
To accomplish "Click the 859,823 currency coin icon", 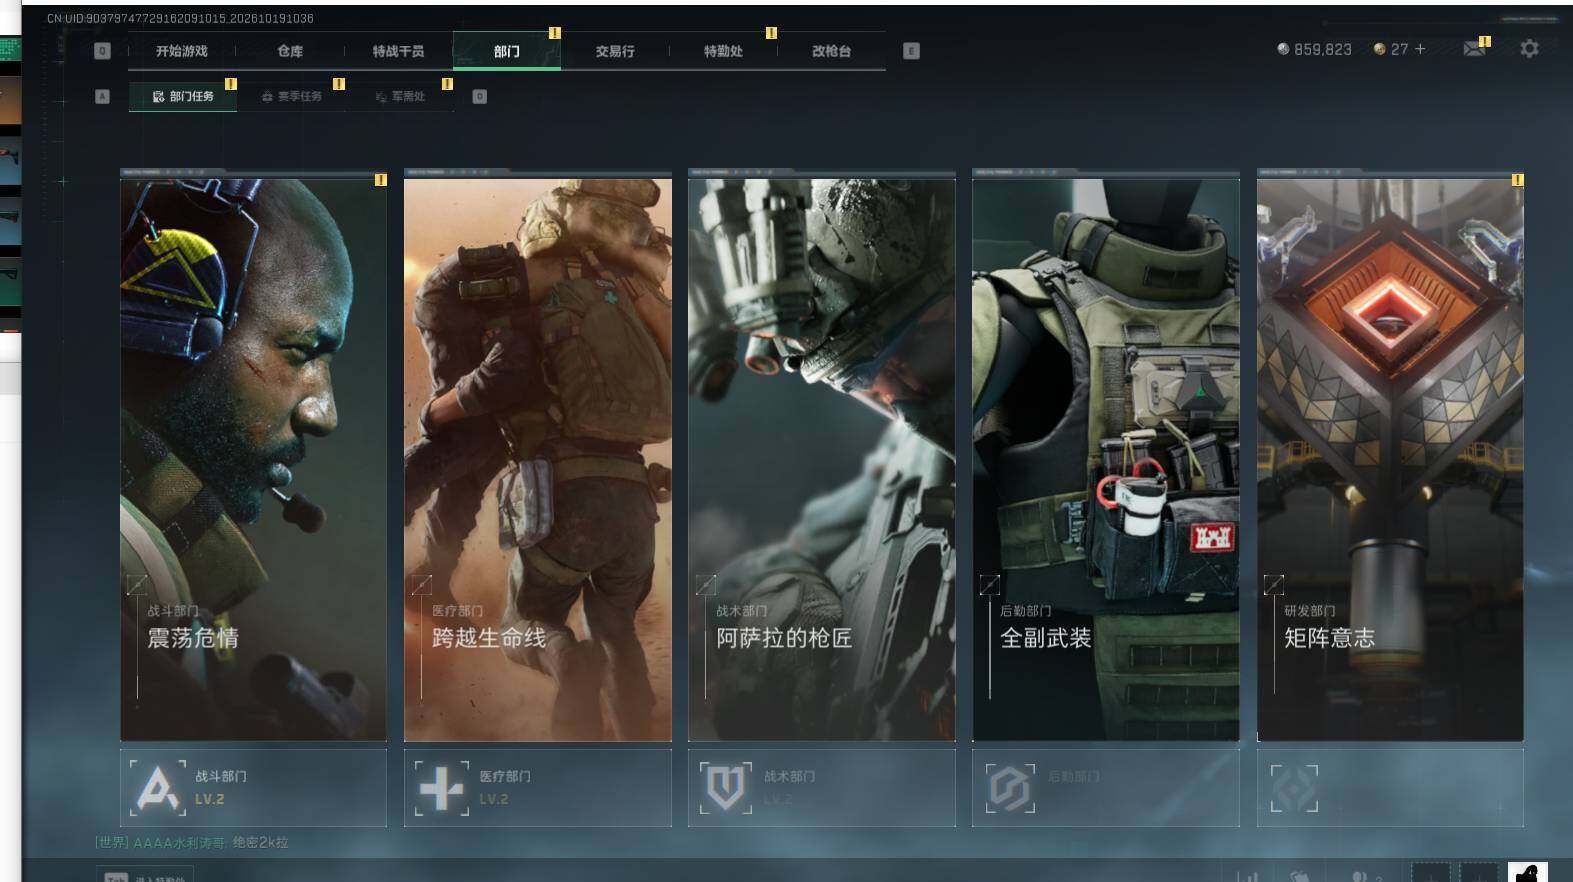I will 1283,49.
